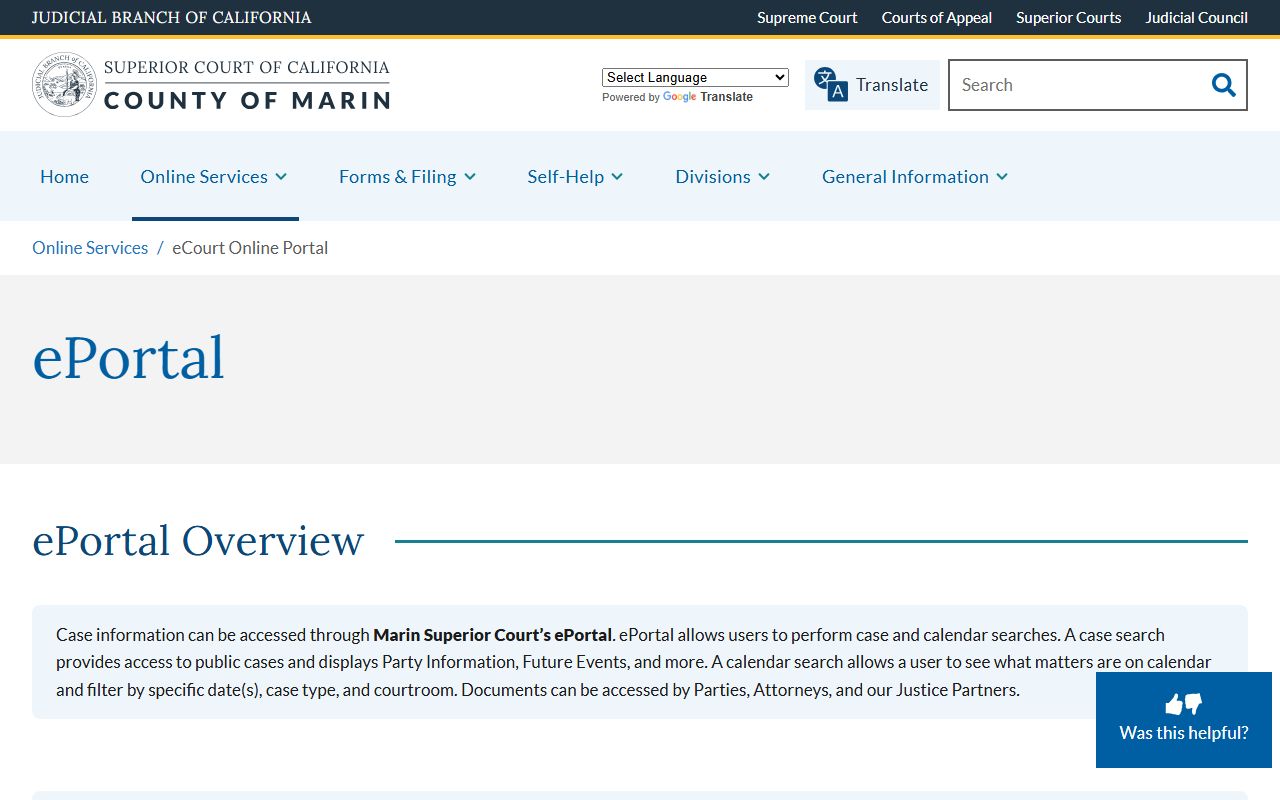Expand the Online Services menu
Viewport: 1280px width, 800px height.
214,176
